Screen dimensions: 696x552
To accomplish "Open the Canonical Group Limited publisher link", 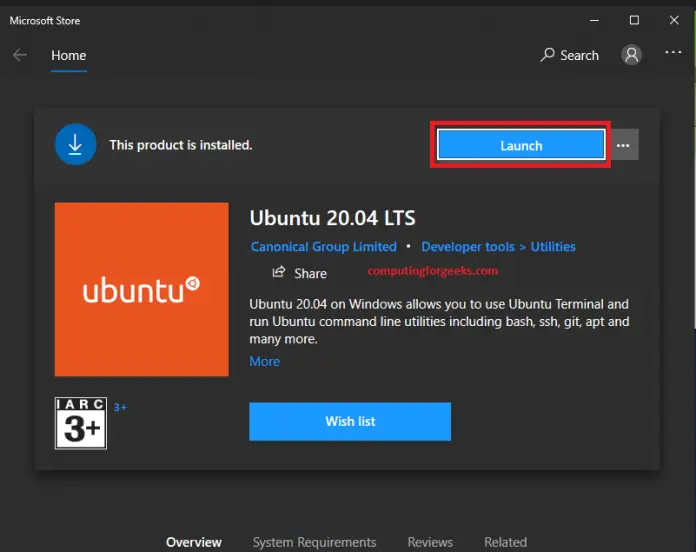I will [x=323, y=247].
